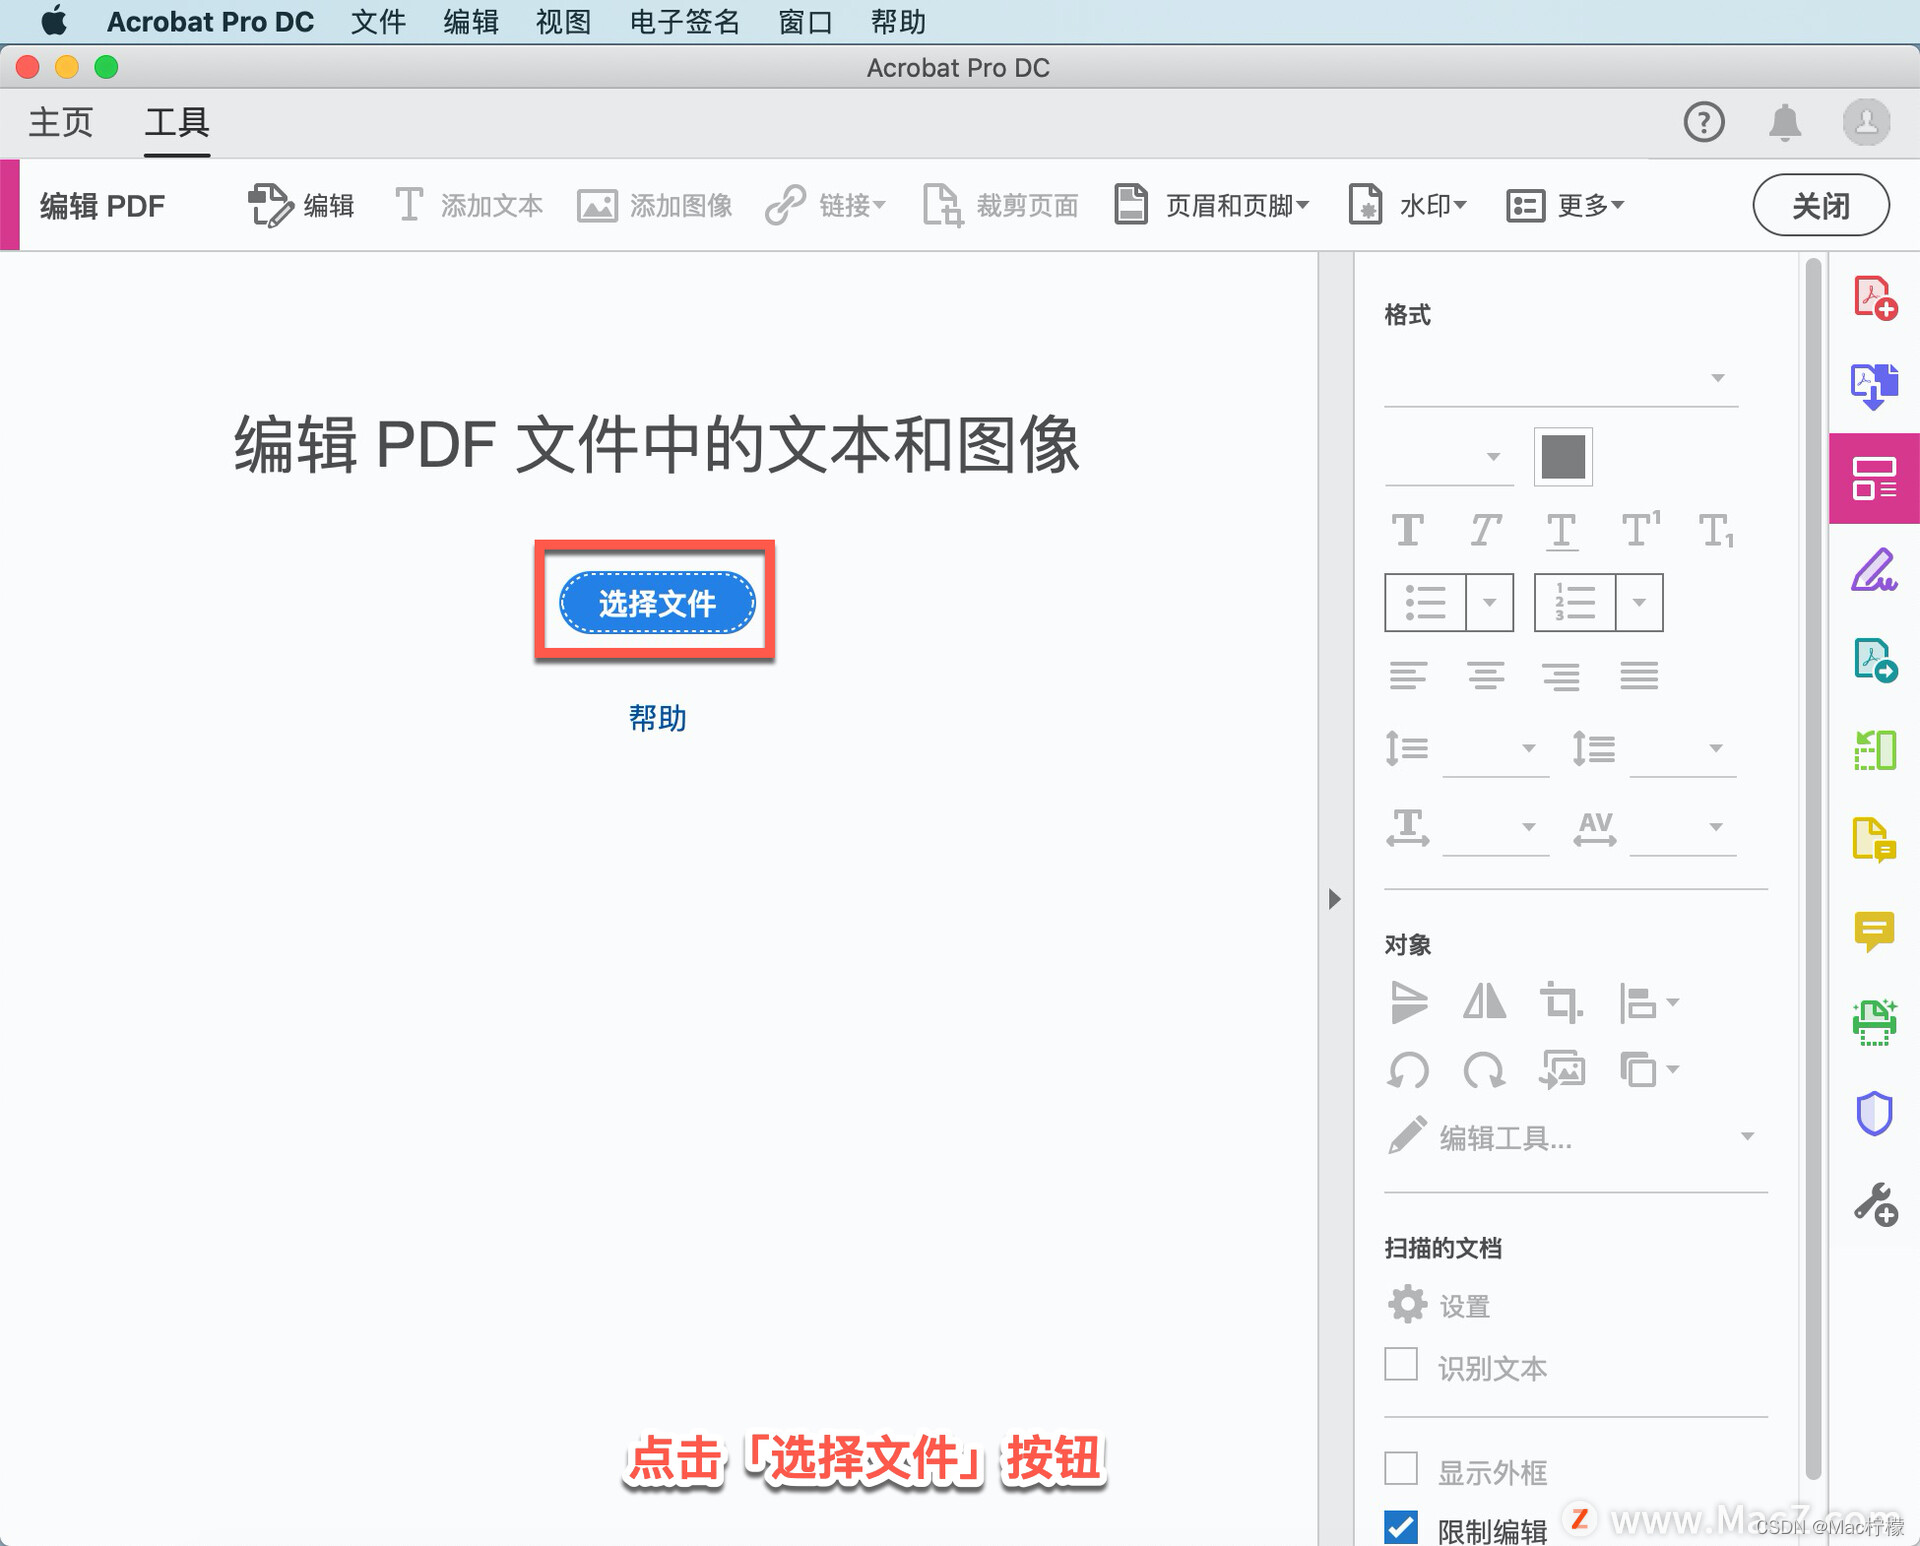Open the Protect shield icon
1920x1546 pixels.
[1874, 1113]
